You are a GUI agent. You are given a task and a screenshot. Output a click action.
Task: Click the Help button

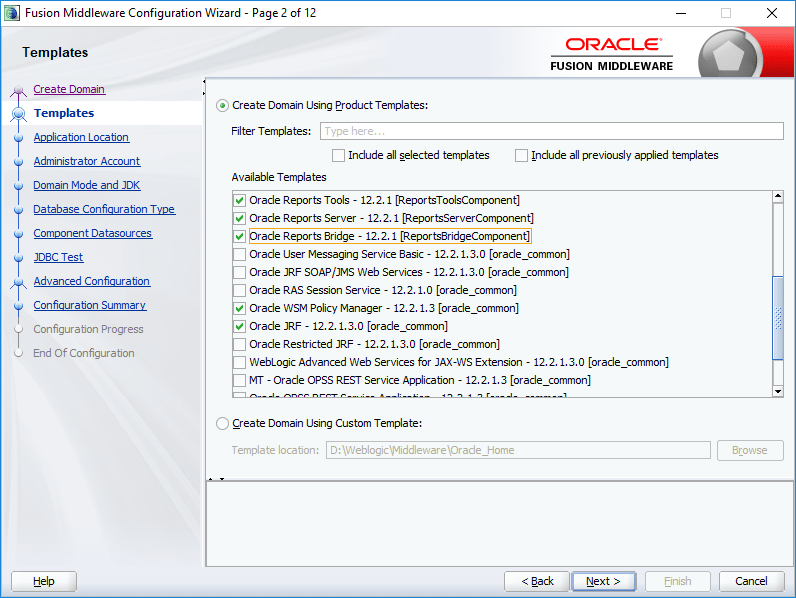(44, 581)
